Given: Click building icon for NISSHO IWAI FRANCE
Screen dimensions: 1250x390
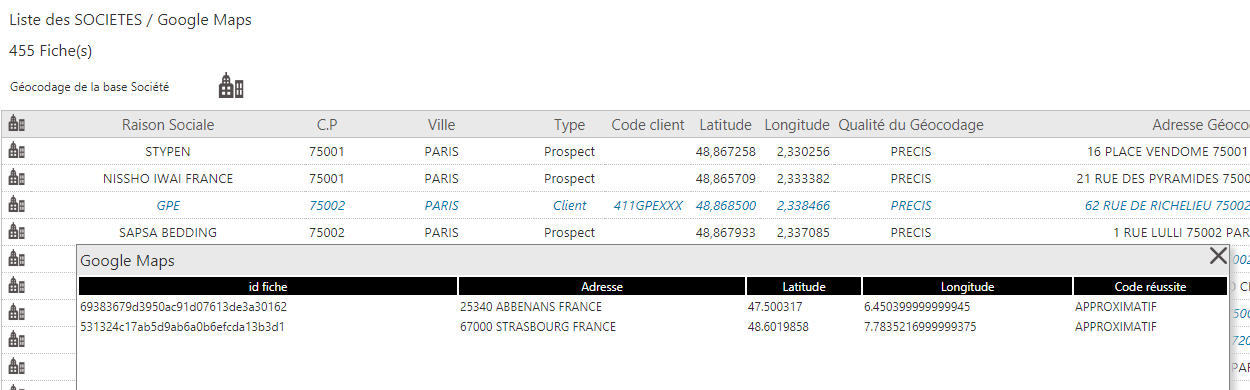Looking at the screenshot, I should (x=16, y=178).
